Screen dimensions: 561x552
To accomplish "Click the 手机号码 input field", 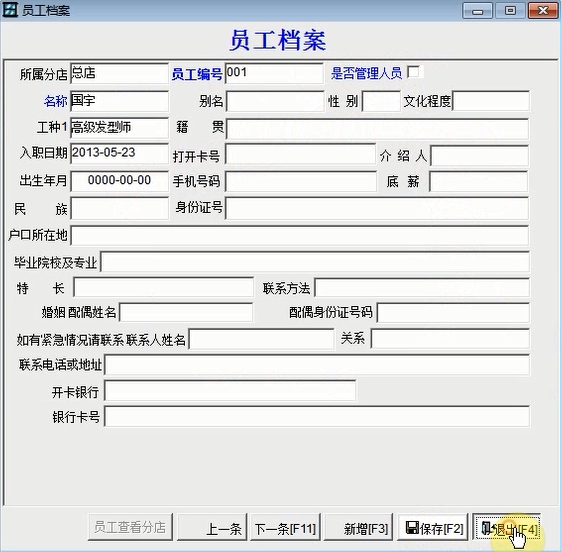I will [x=301, y=181].
